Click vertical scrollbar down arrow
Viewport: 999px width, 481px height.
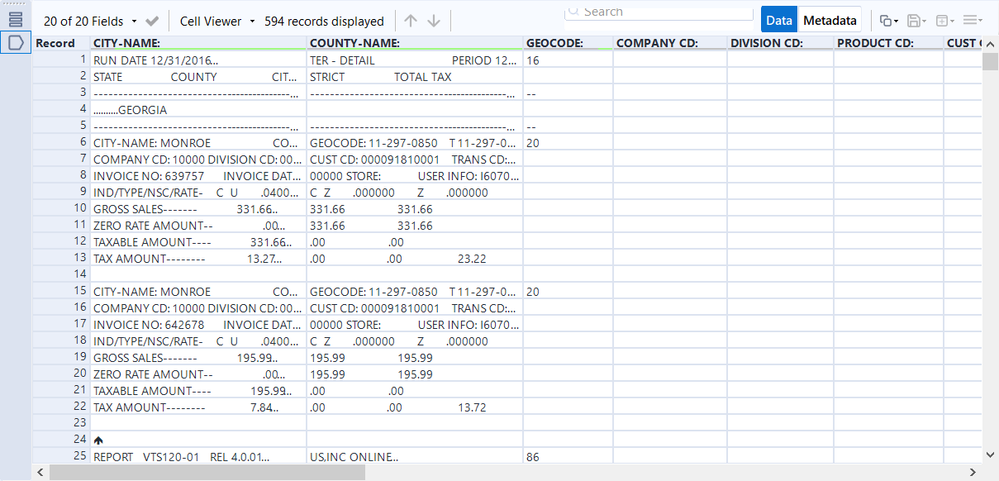point(989,455)
